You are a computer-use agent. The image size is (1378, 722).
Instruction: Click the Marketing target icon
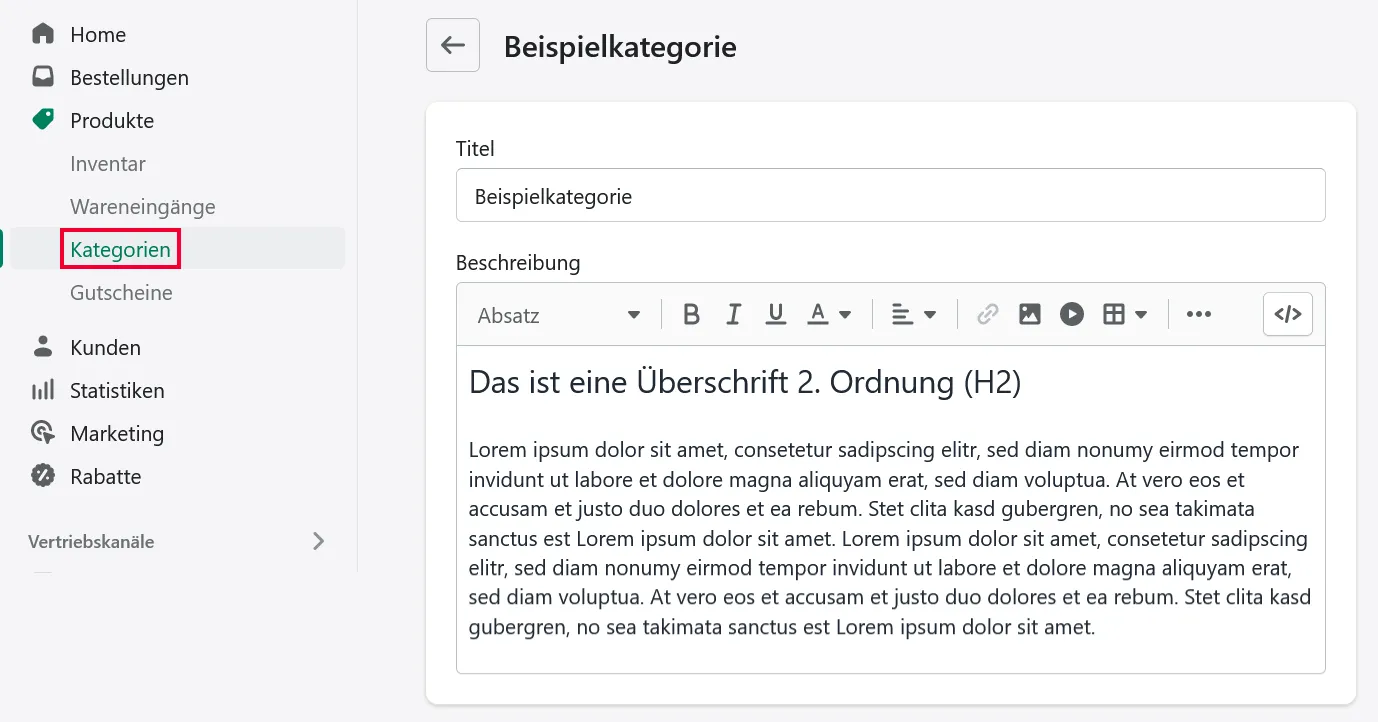pyautogui.click(x=43, y=433)
